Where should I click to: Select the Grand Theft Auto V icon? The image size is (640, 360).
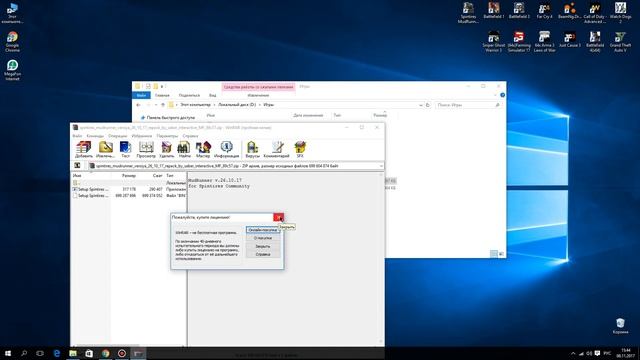pyautogui.click(x=620, y=42)
